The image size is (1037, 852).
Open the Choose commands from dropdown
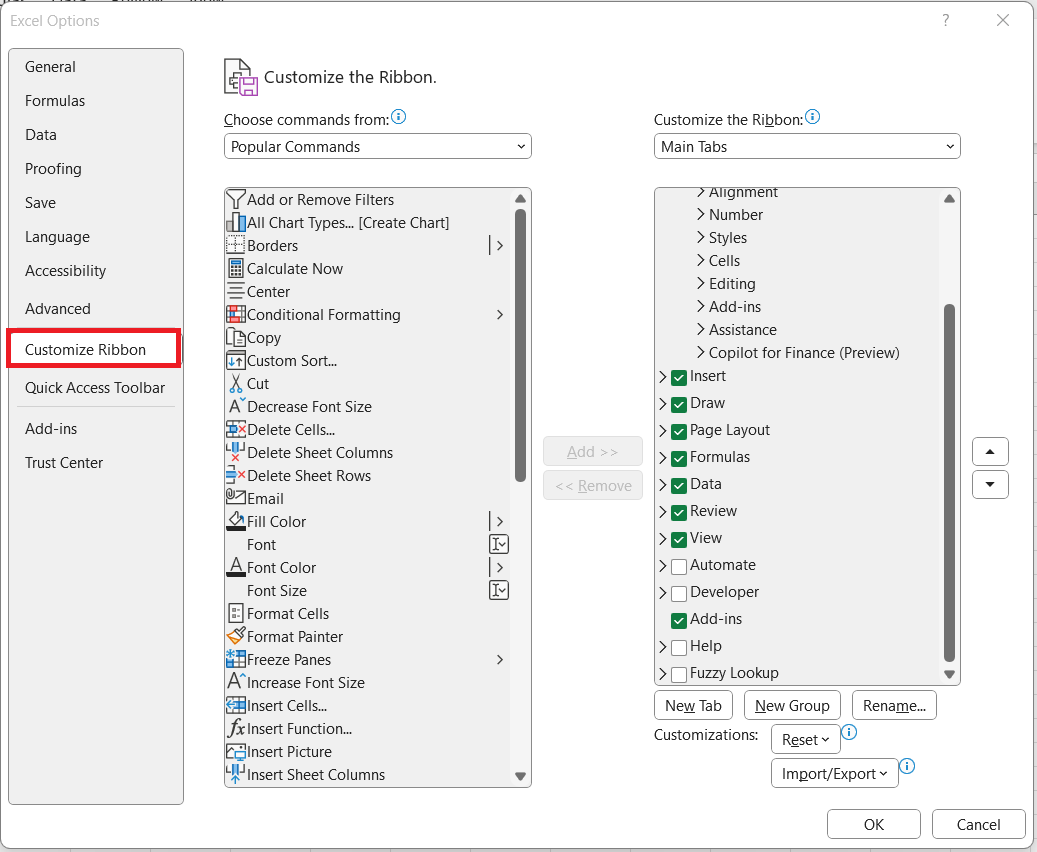[x=378, y=146]
